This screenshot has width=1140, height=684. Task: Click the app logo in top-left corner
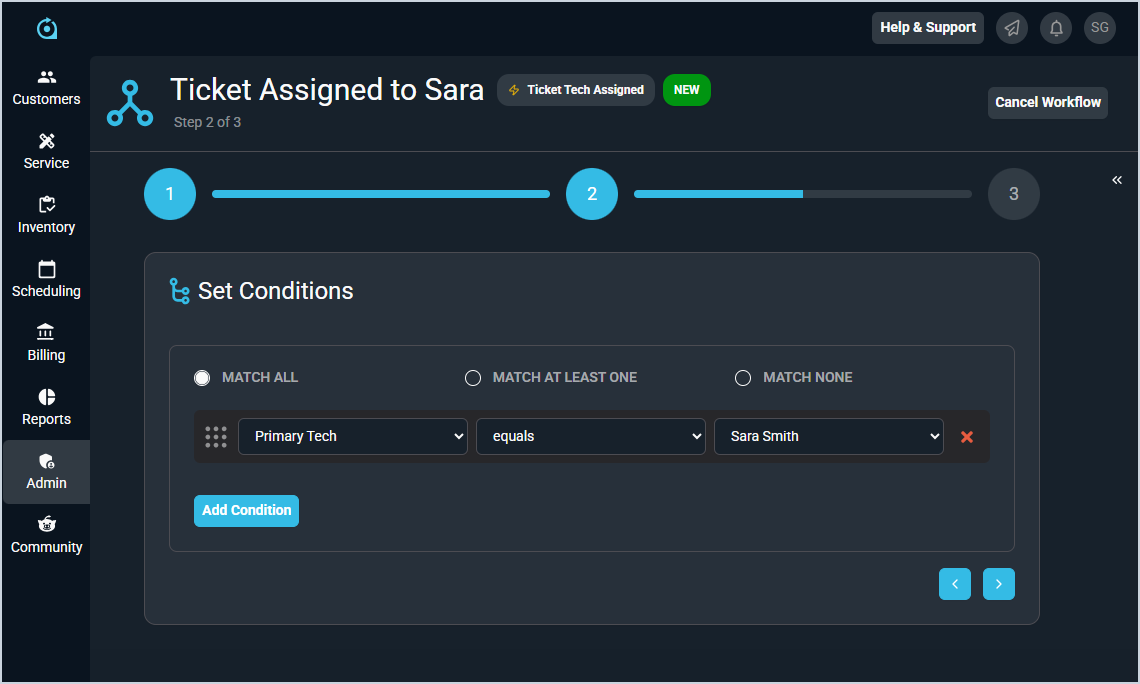[x=47, y=29]
